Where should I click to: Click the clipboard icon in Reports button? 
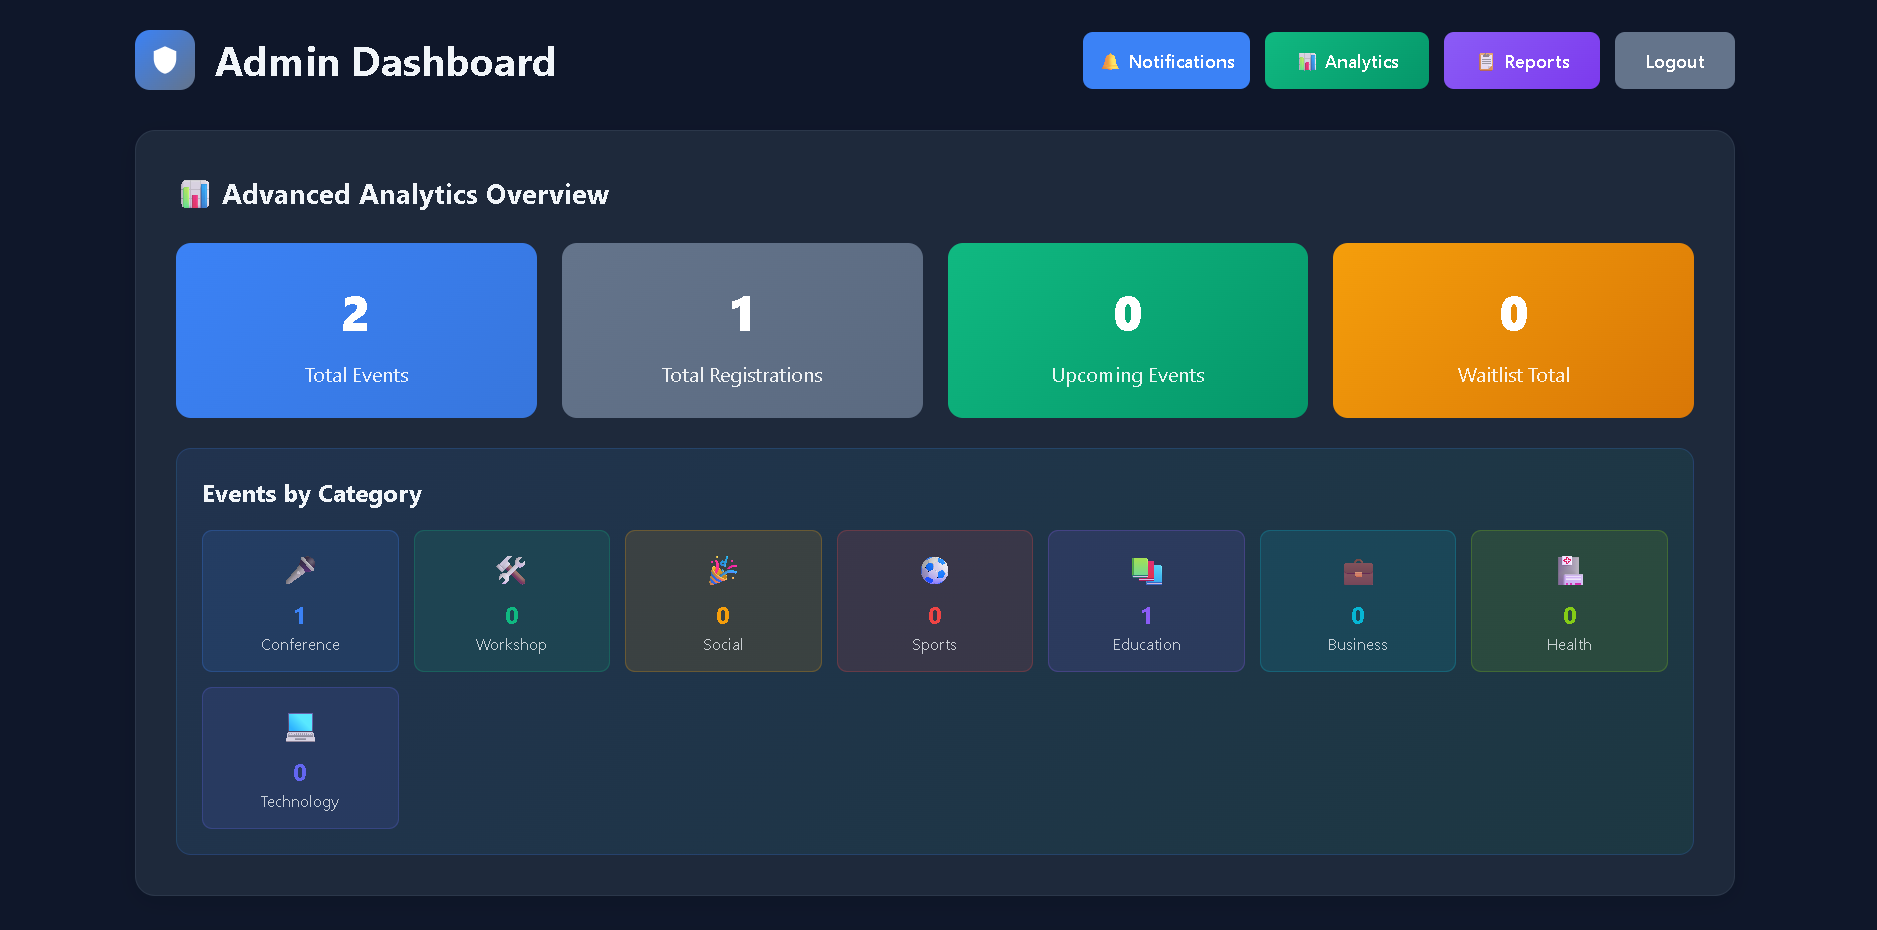click(x=1486, y=62)
